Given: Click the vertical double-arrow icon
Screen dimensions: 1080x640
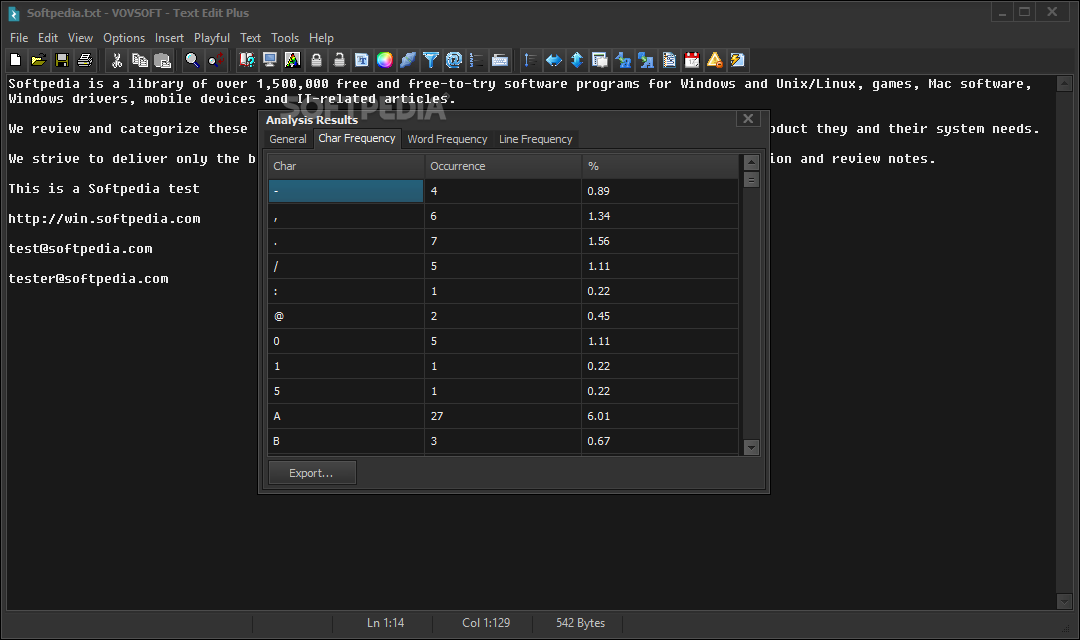Looking at the screenshot, I should (x=577, y=60).
